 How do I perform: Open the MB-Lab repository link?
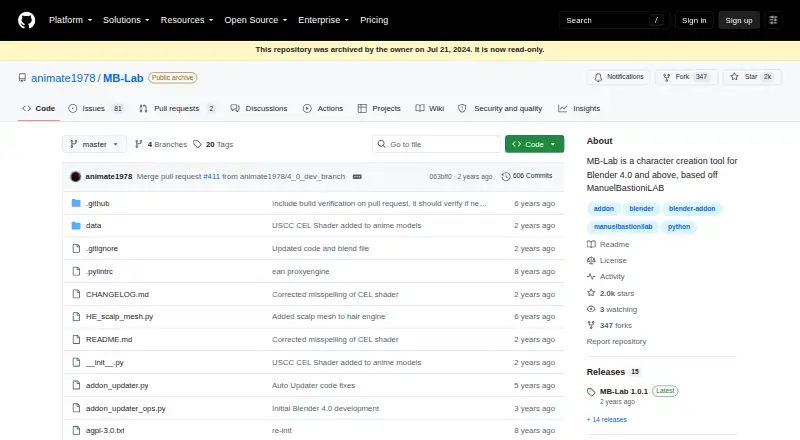123,78
